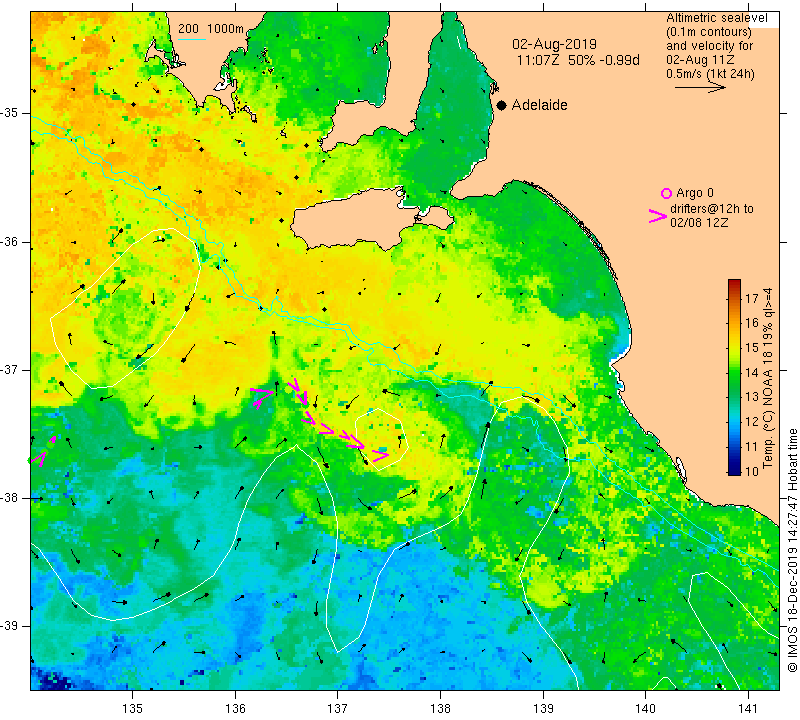
Task: Click the magenta Argo circle legend symbol
Action: (666, 193)
